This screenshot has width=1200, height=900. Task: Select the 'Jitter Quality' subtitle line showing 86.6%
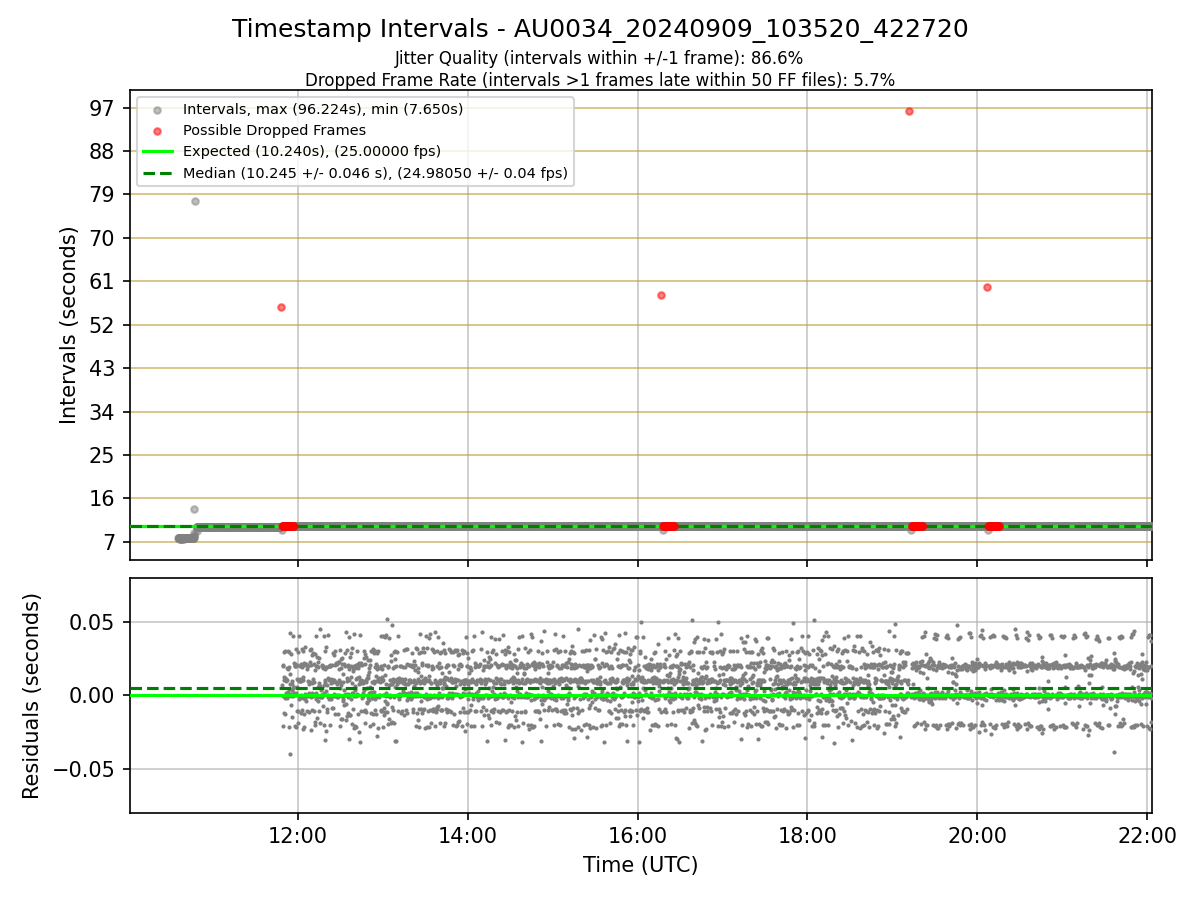click(x=599, y=59)
